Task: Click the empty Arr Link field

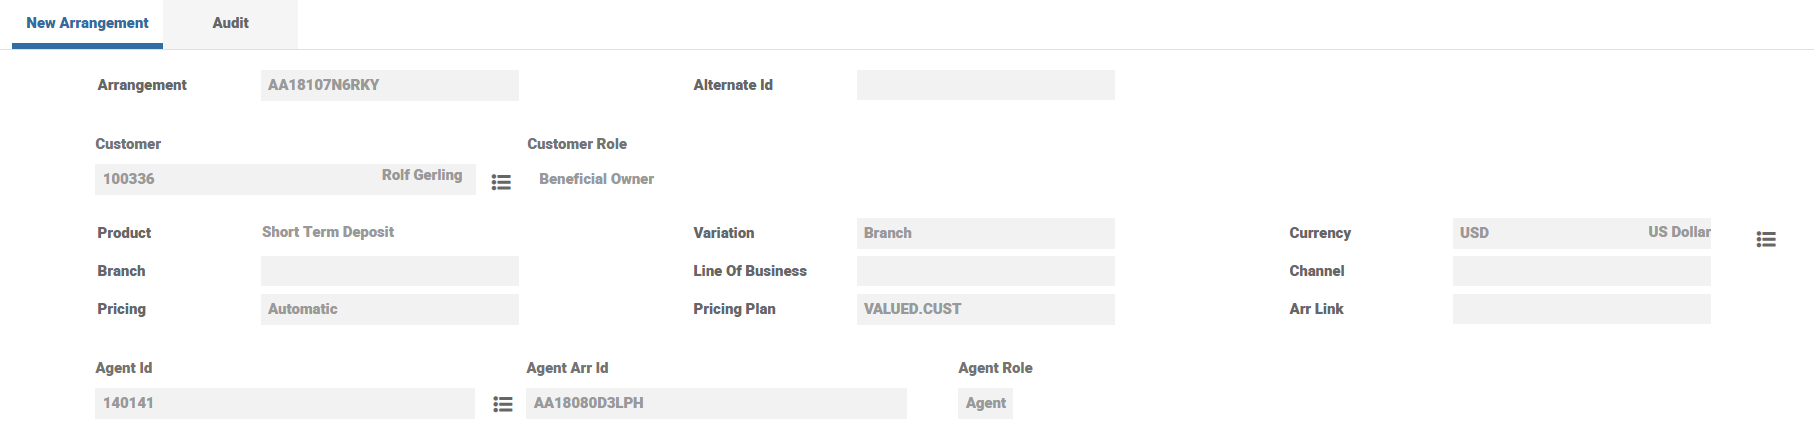Action: point(1581,309)
